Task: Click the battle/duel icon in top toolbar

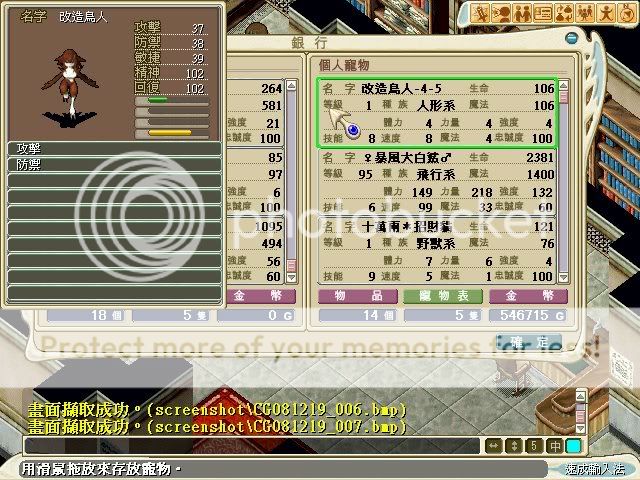Action: (481, 13)
